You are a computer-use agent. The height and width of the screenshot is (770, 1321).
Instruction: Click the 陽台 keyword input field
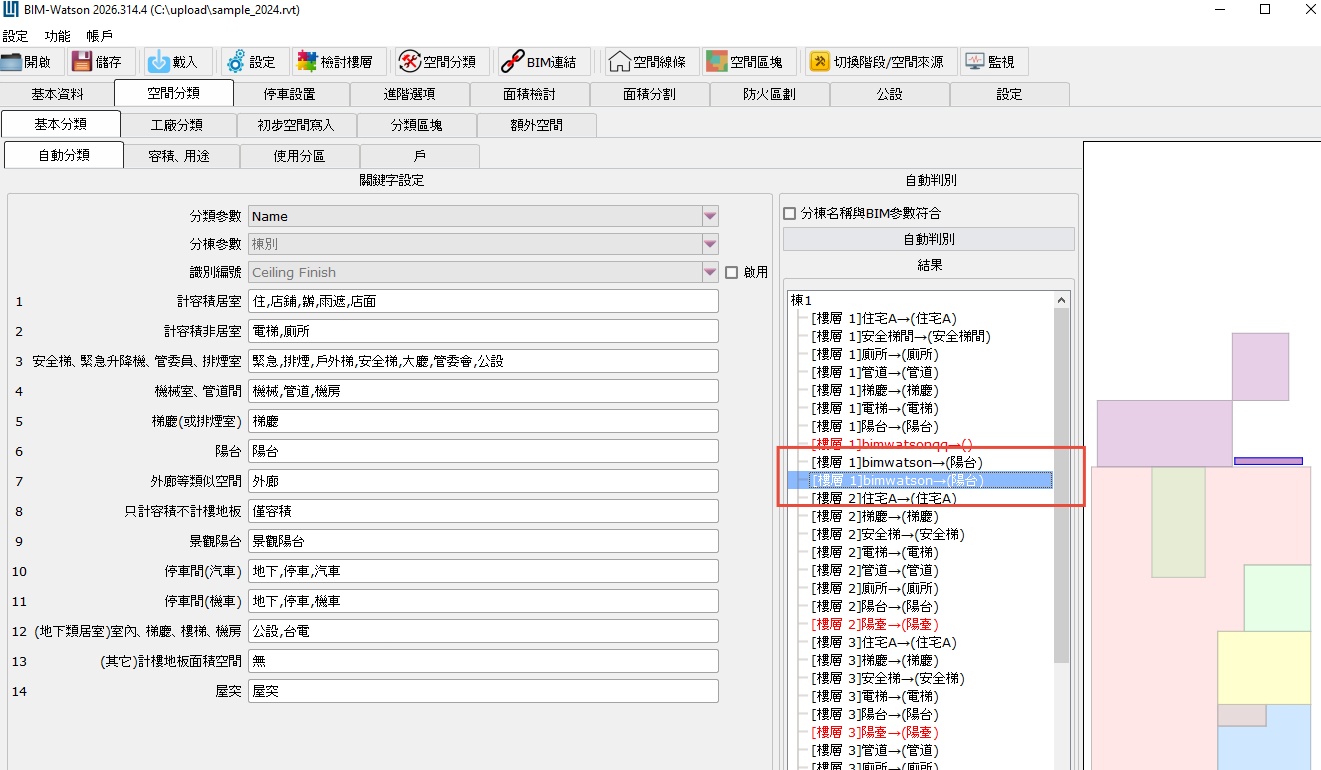pos(483,452)
